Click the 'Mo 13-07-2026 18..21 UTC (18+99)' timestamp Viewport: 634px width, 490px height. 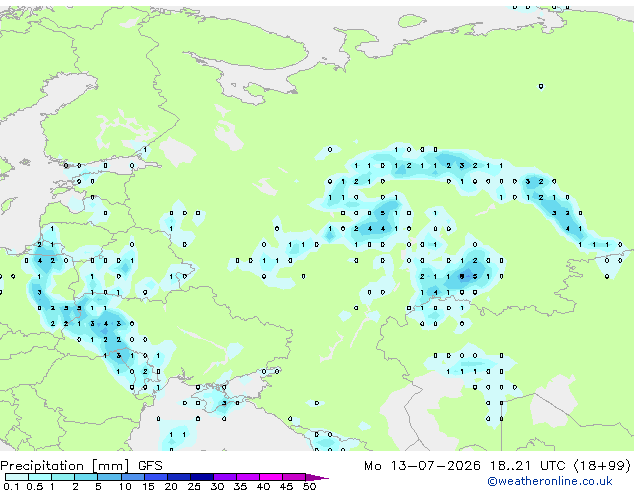pyautogui.click(x=497, y=466)
